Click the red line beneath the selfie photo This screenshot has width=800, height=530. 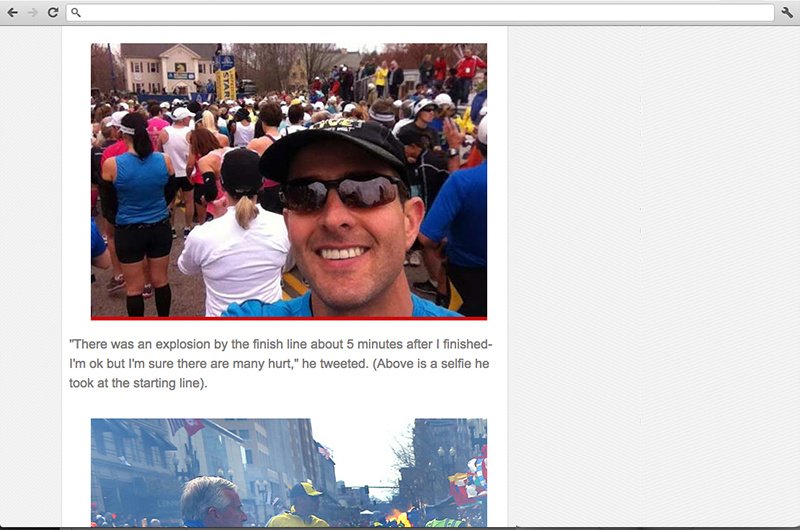coord(289,319)
